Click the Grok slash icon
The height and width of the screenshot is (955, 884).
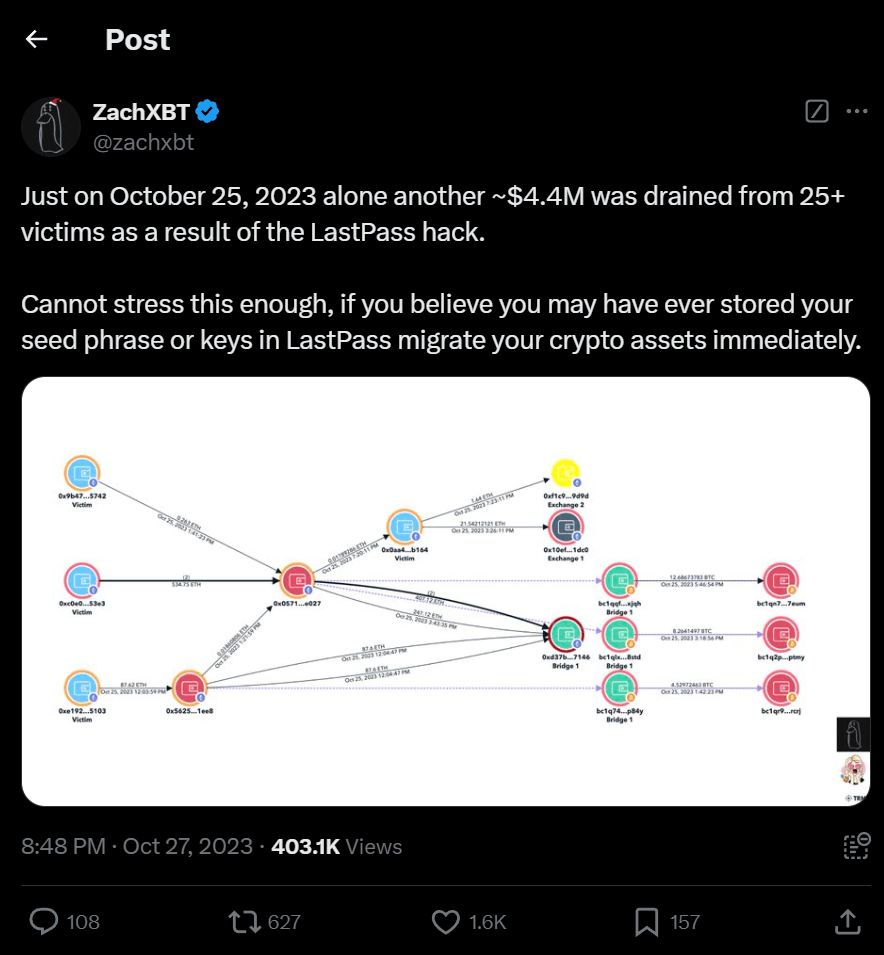click(817, 111)
